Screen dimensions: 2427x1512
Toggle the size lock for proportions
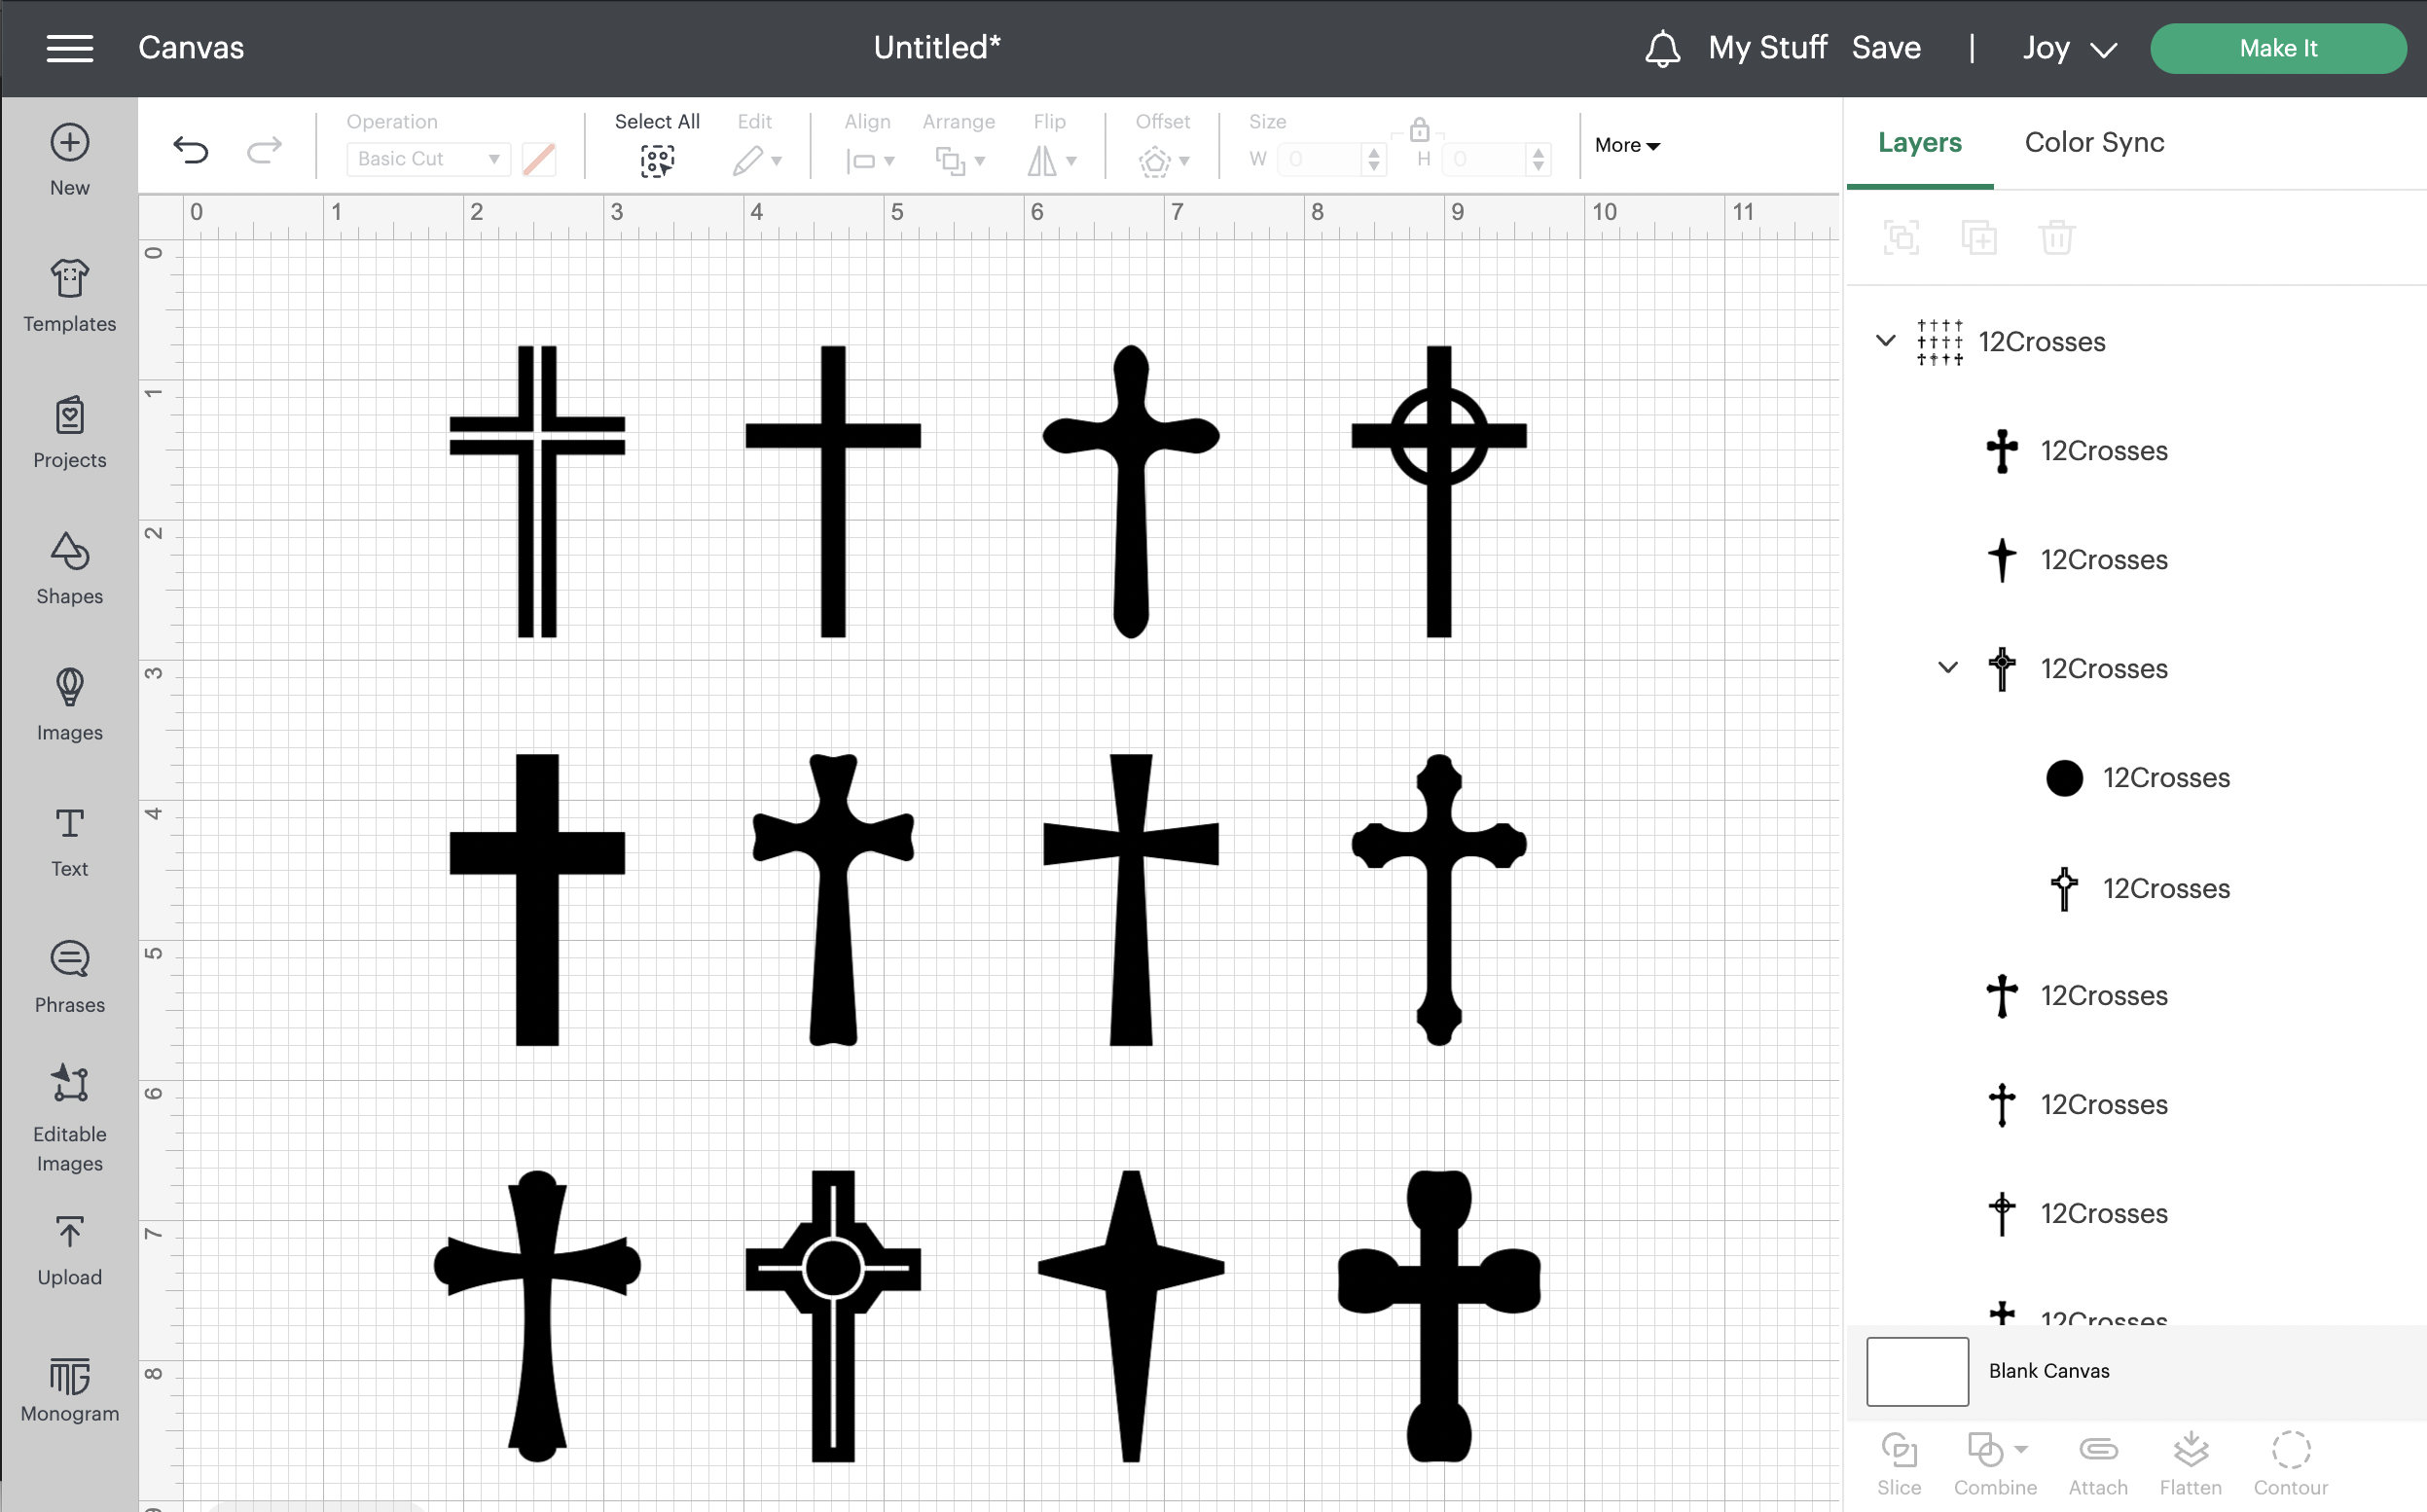point(1419,133)
